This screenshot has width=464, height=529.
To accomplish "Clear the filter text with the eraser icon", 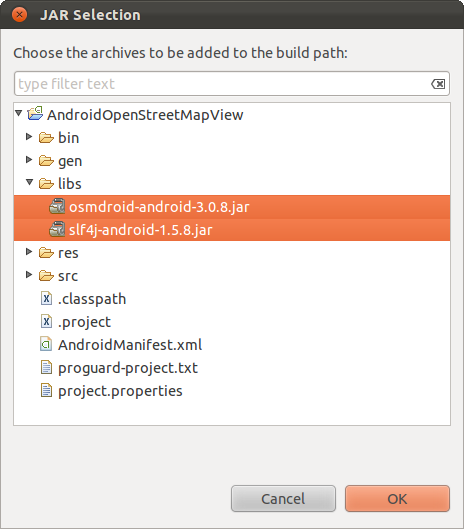I will click(x=438, y=84).
